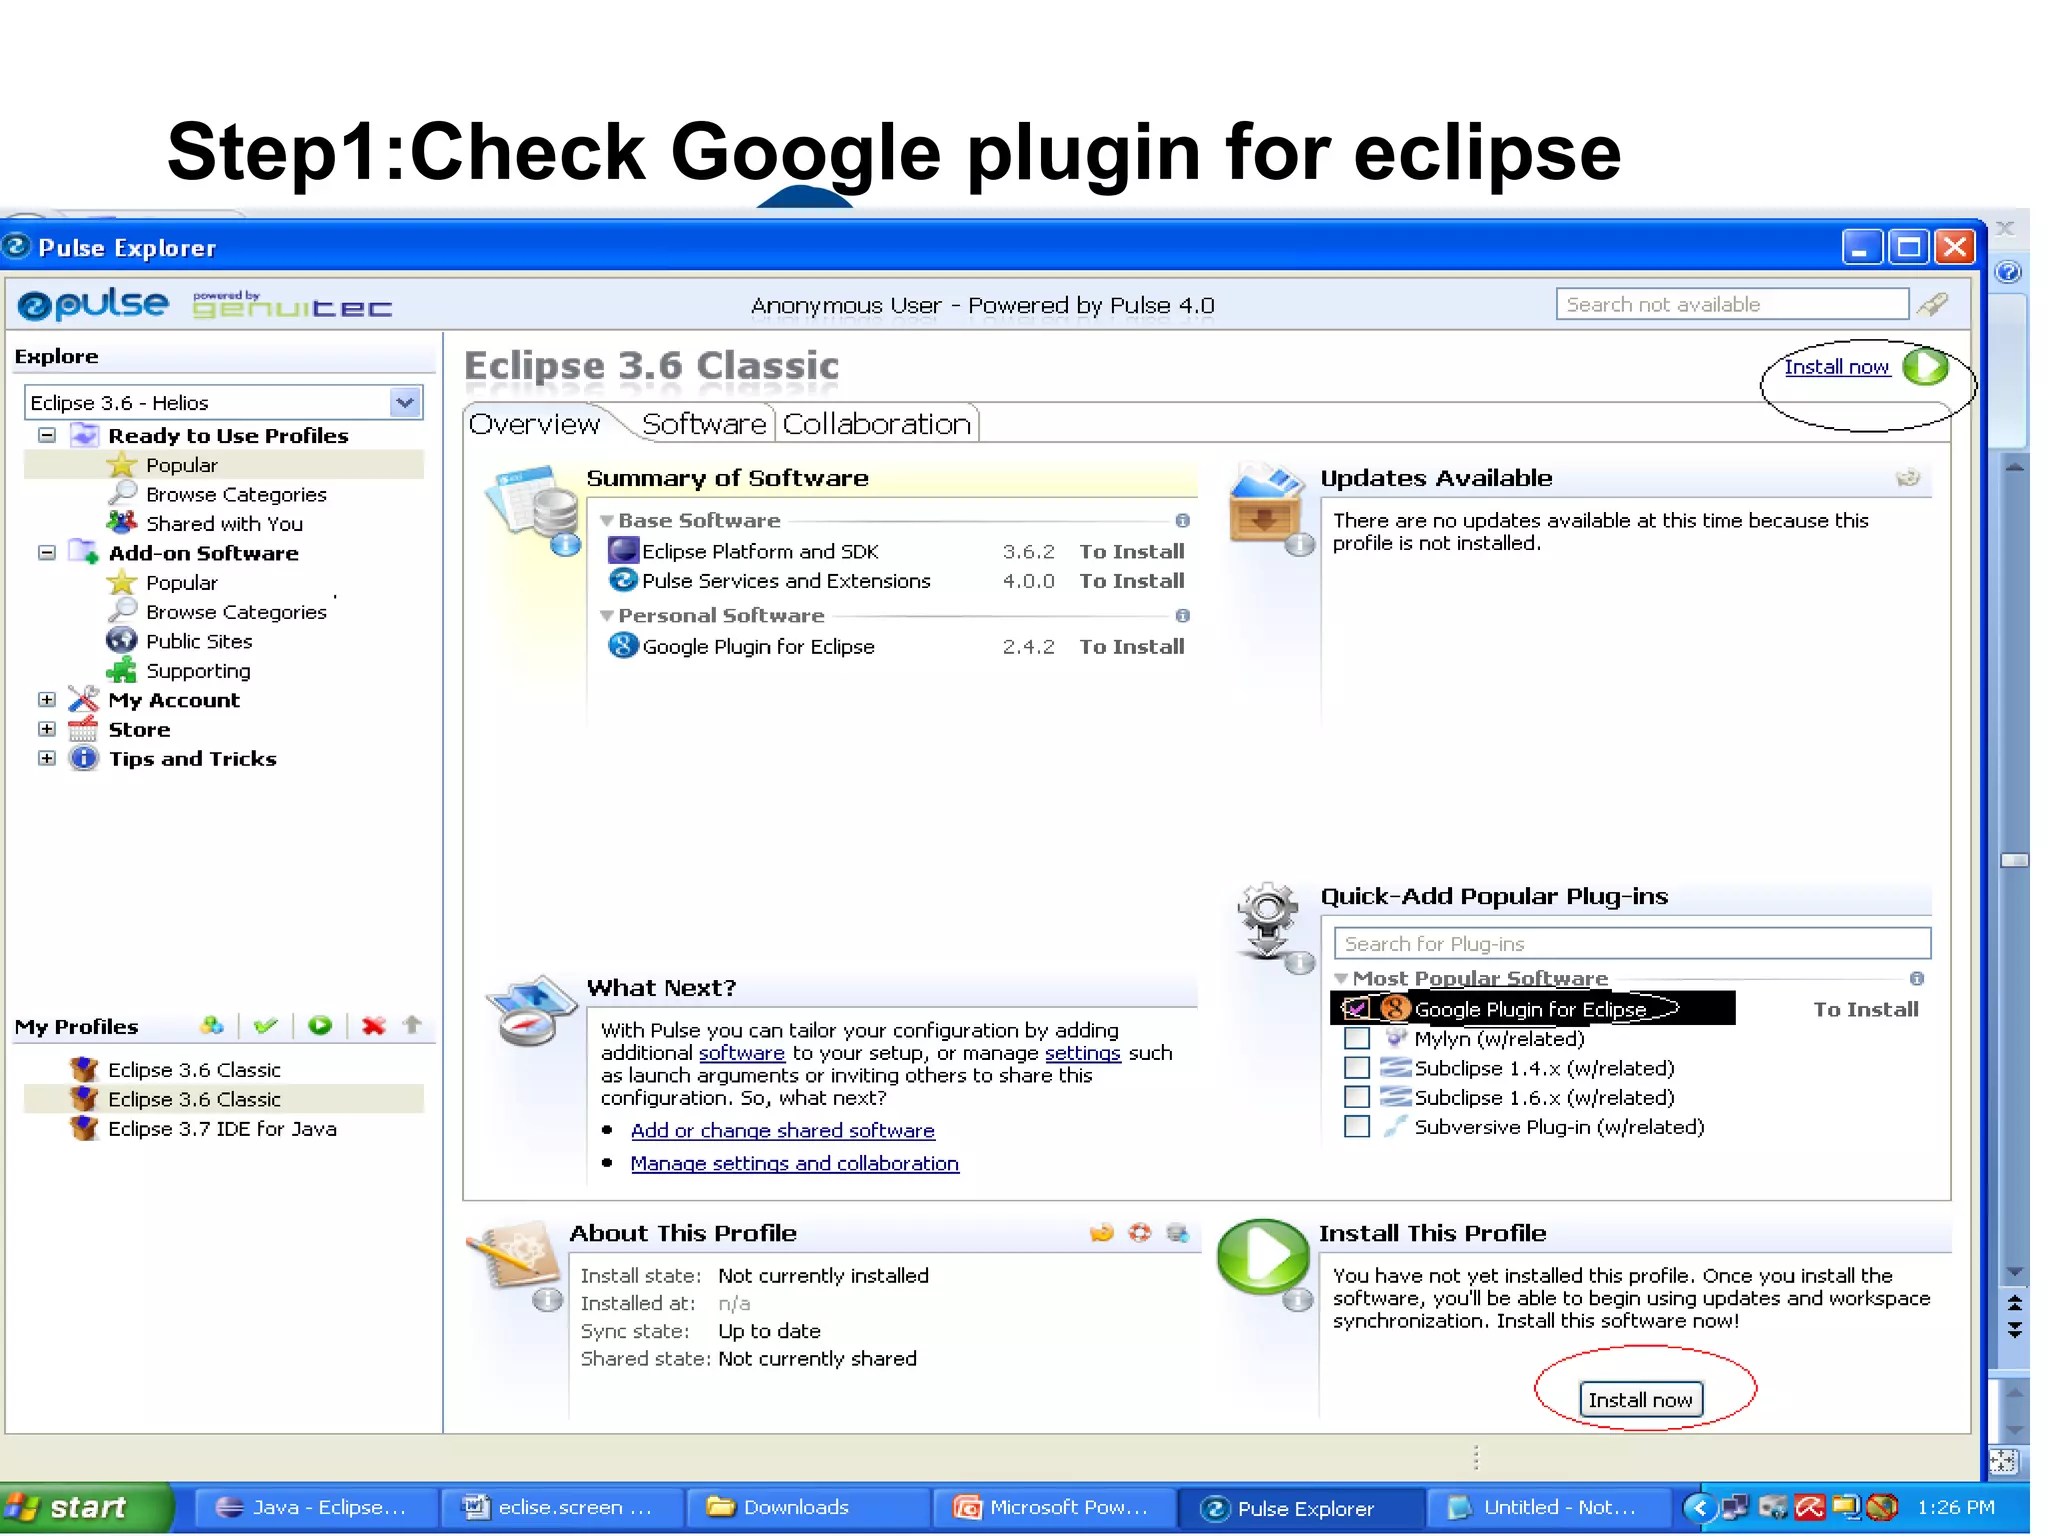Collapse the Add-on Software node
The width and height of the screenshot is (2048, 1536).
point(46,552)
